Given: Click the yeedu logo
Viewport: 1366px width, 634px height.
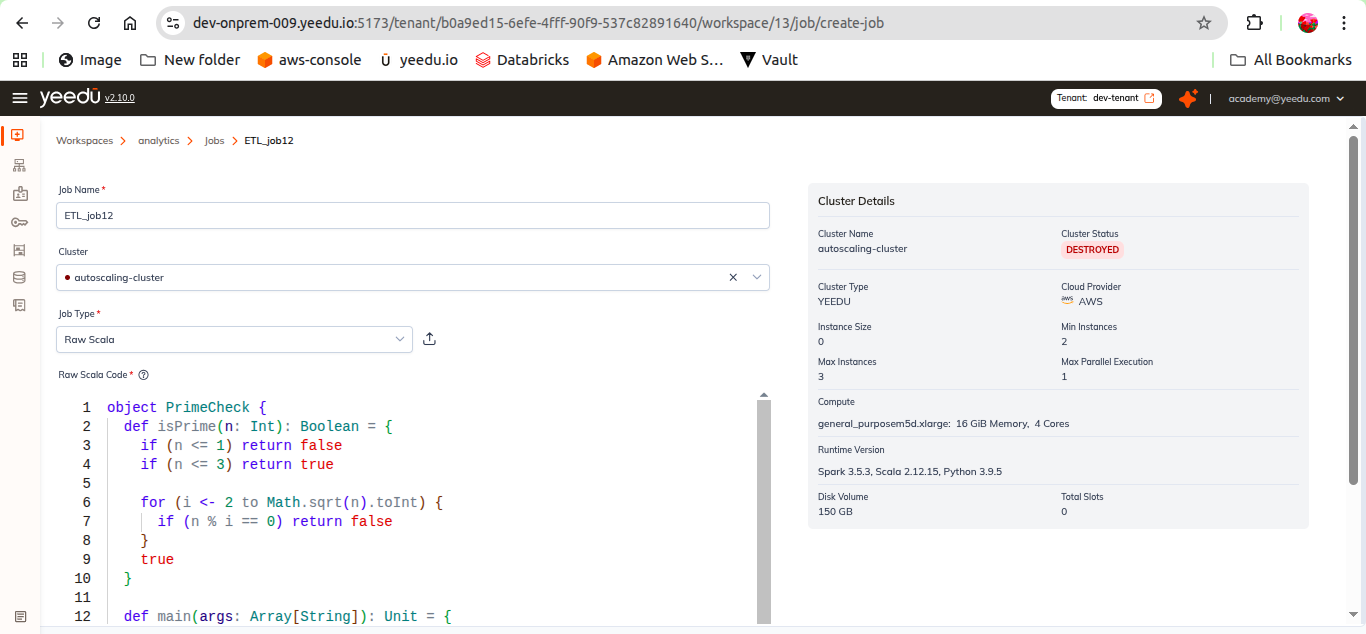Looking at the screenshot, I should point(70,97).
